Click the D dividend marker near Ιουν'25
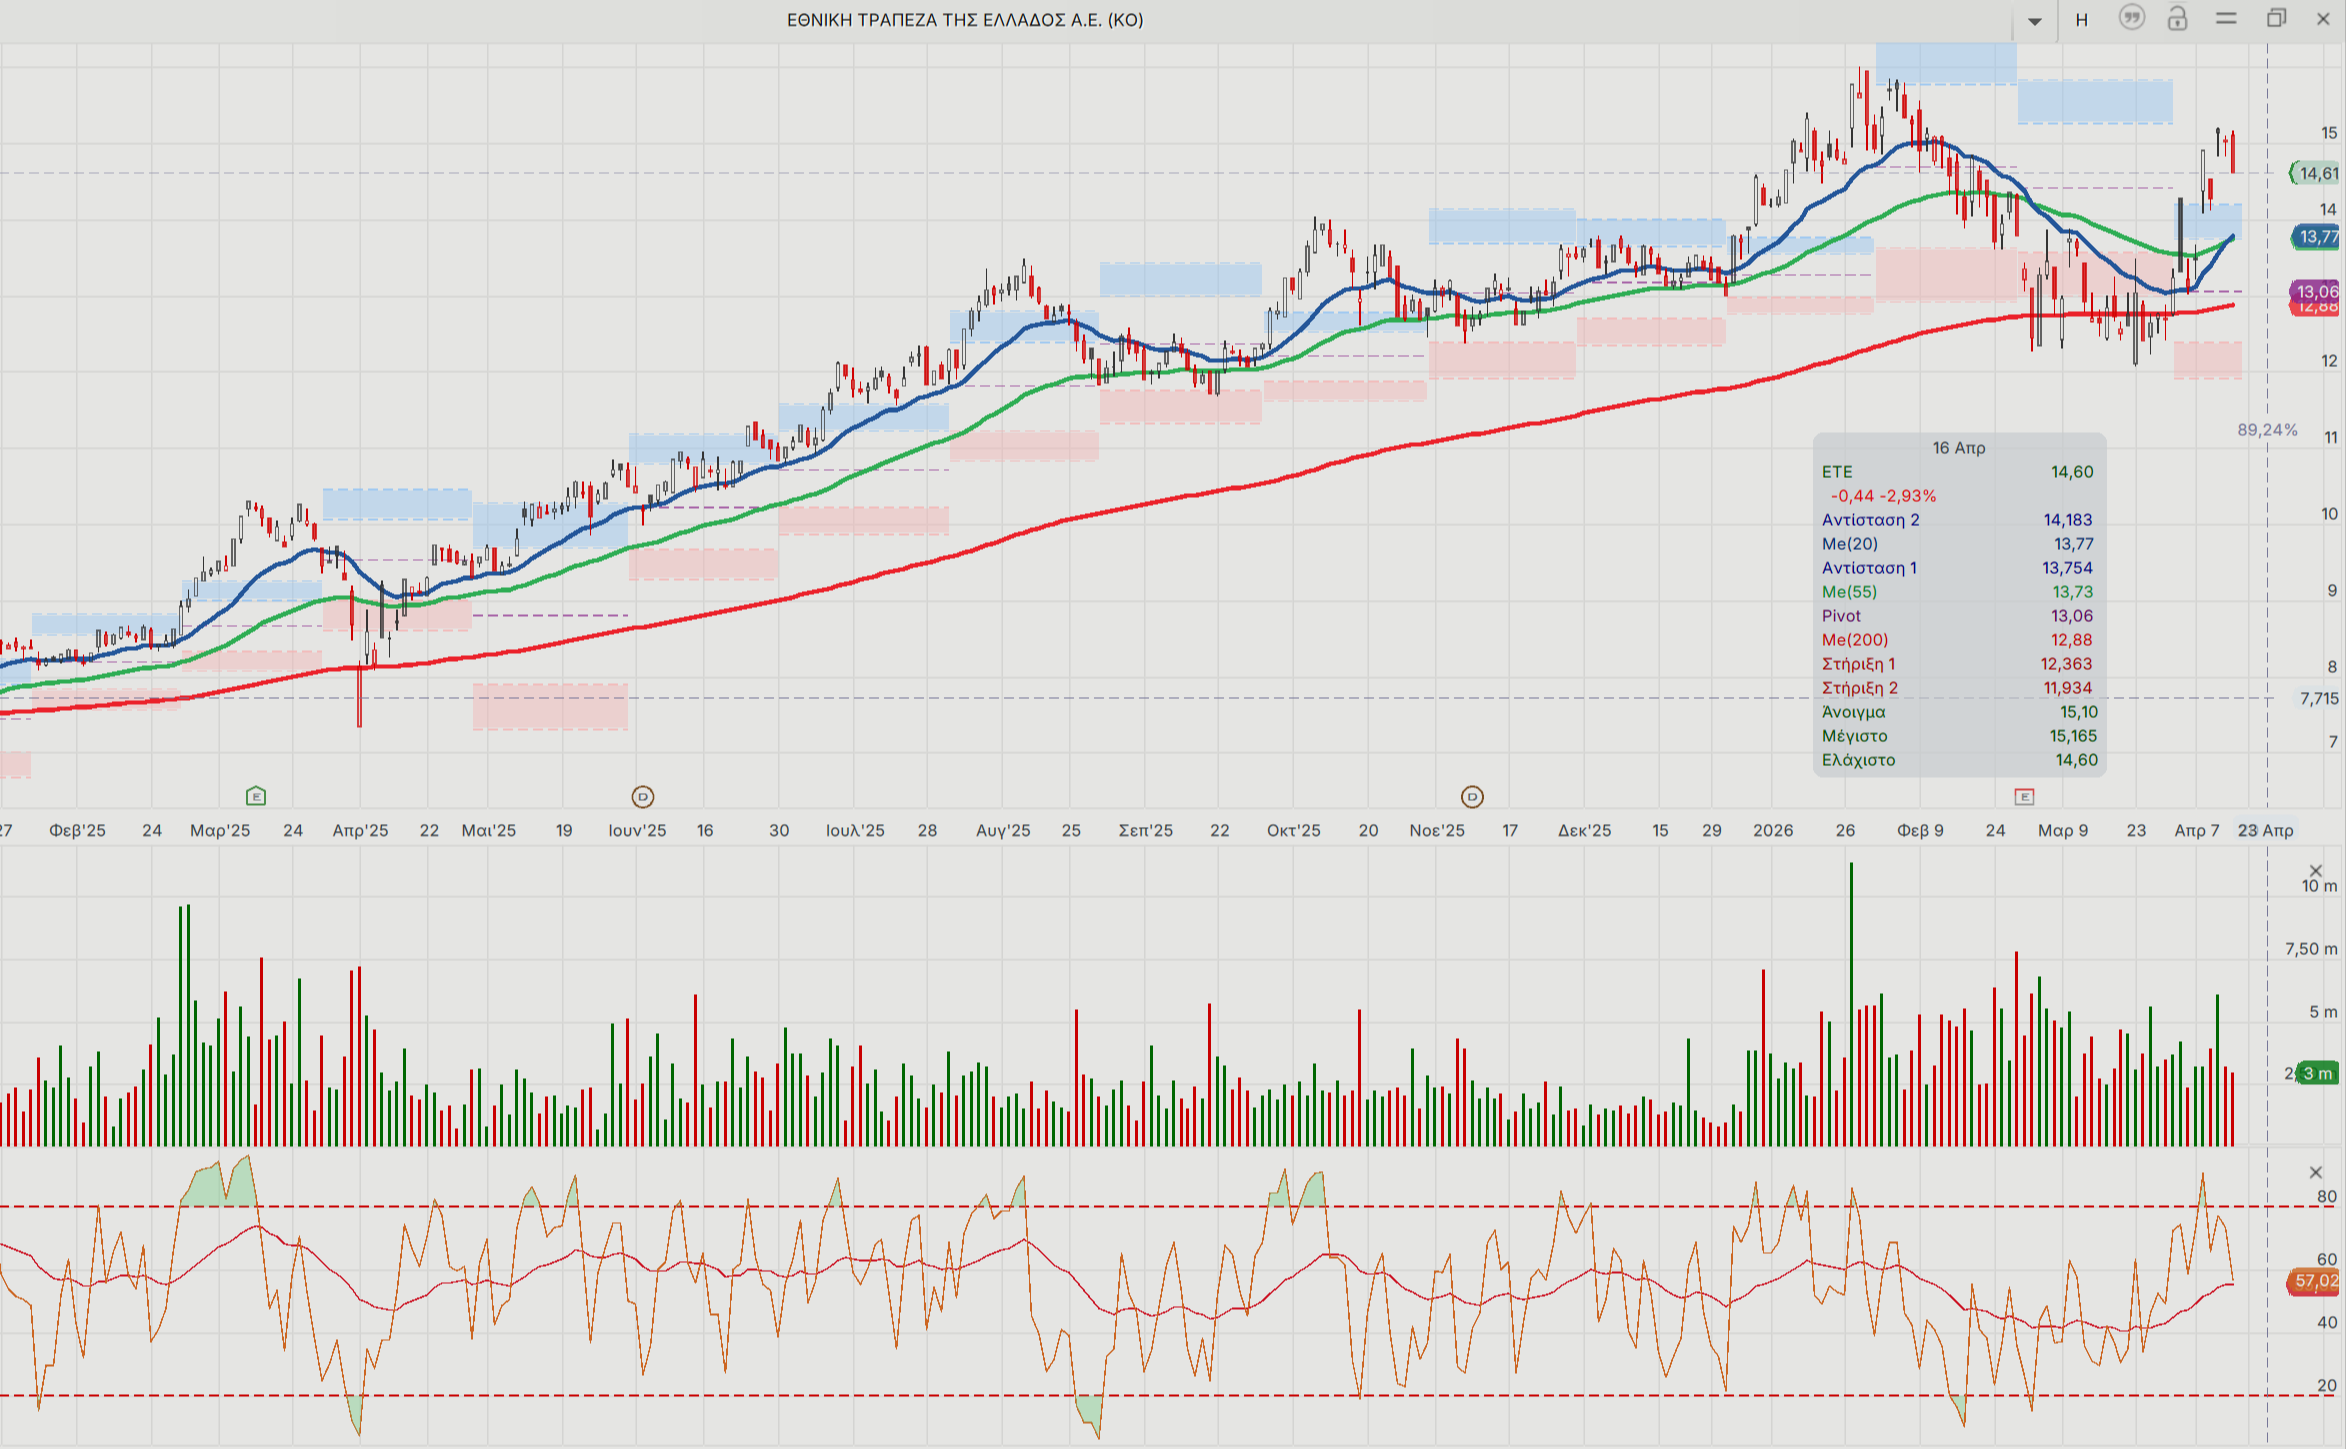The height and width of the screenshot is (1449, 2346). [x=643, y=797]
